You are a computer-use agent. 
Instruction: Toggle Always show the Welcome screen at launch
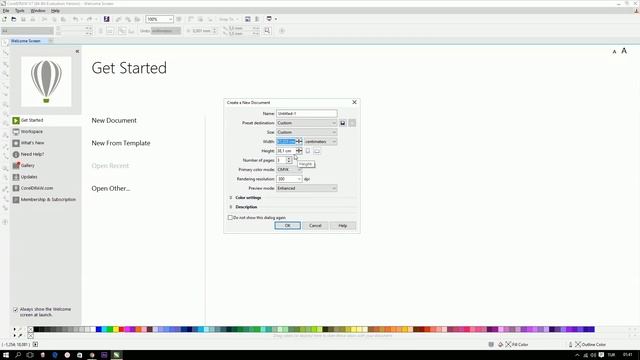click(x=16, y=310)
